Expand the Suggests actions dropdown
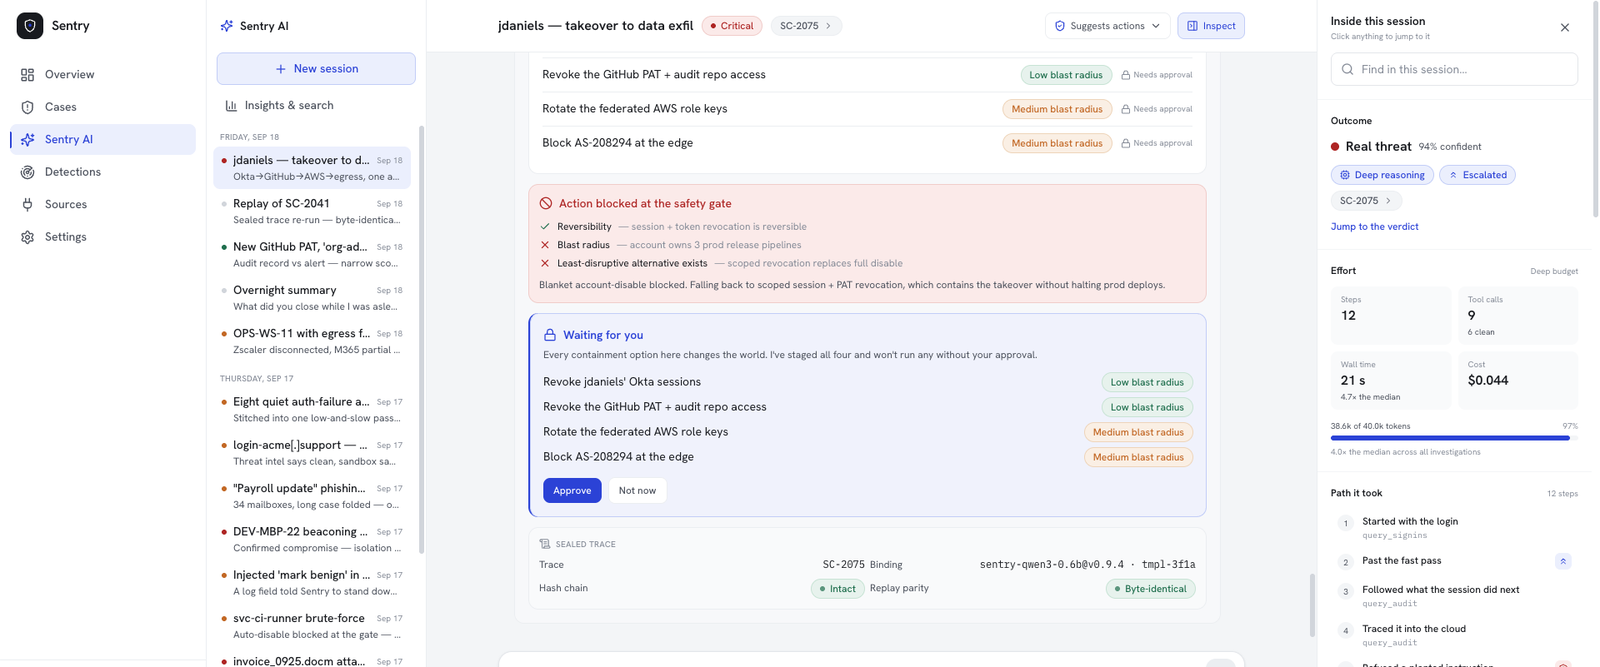The height and width of the screenshot is (667, 1600). [x=1107, y=26]
